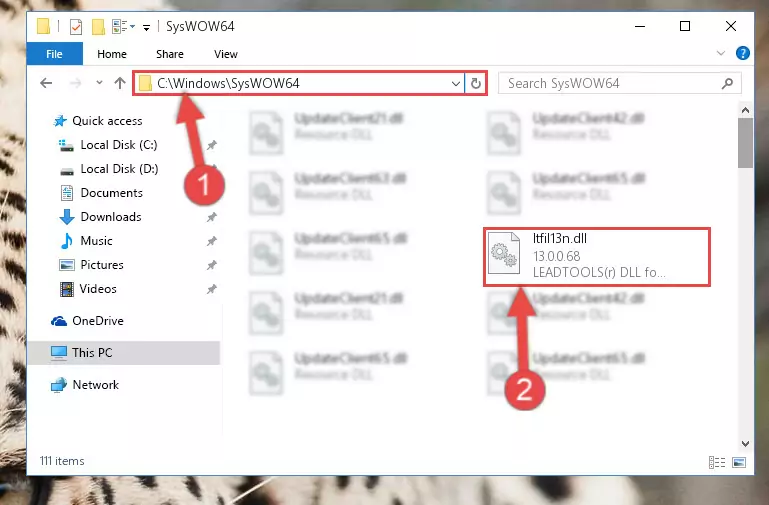Expand the ribbon with the chevron
769x505 pixels.
pyautogui.click(x=720, y=53)
